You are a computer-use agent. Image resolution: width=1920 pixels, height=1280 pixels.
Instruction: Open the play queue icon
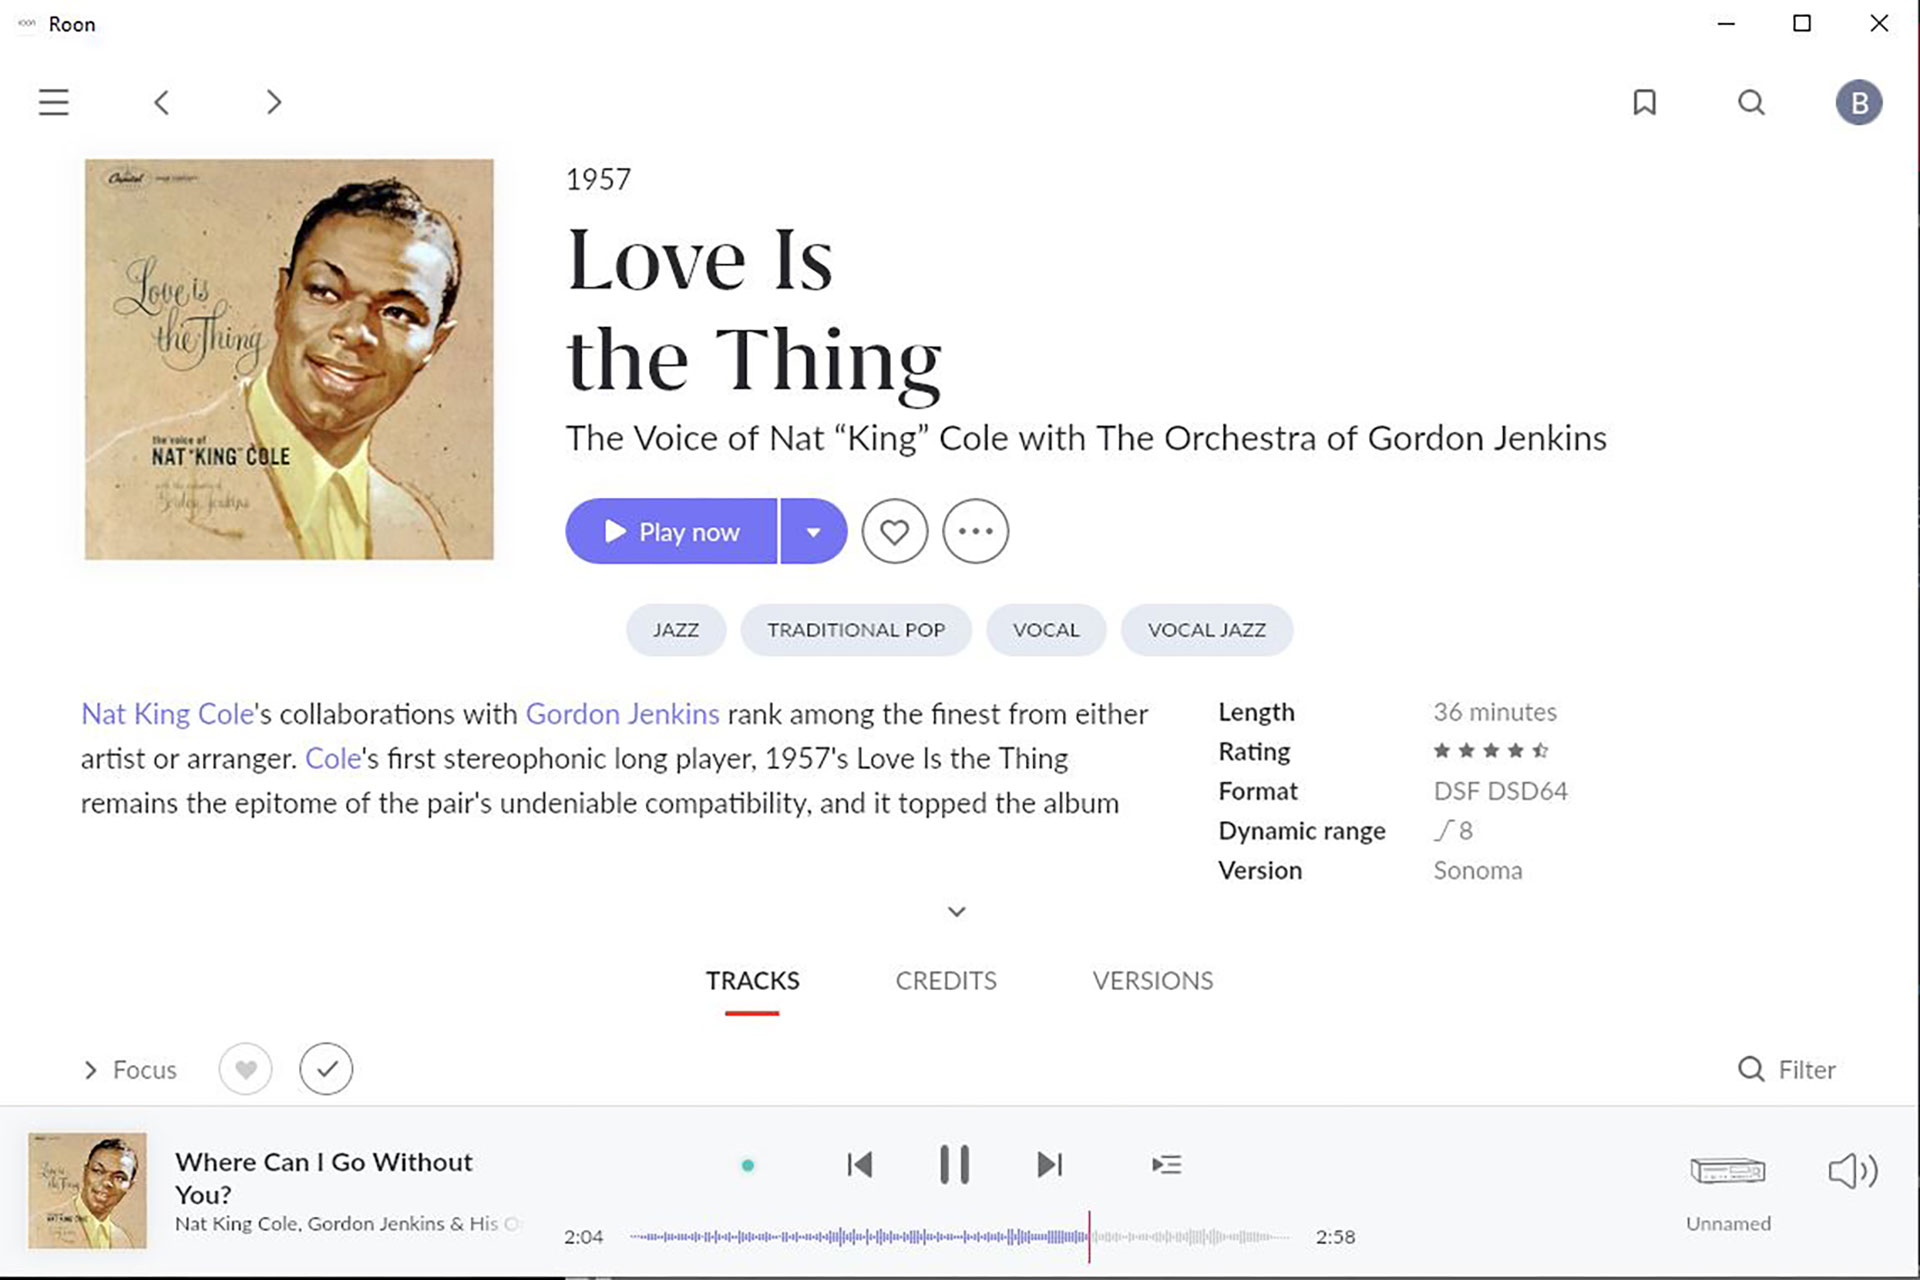pos(1166,1164)
